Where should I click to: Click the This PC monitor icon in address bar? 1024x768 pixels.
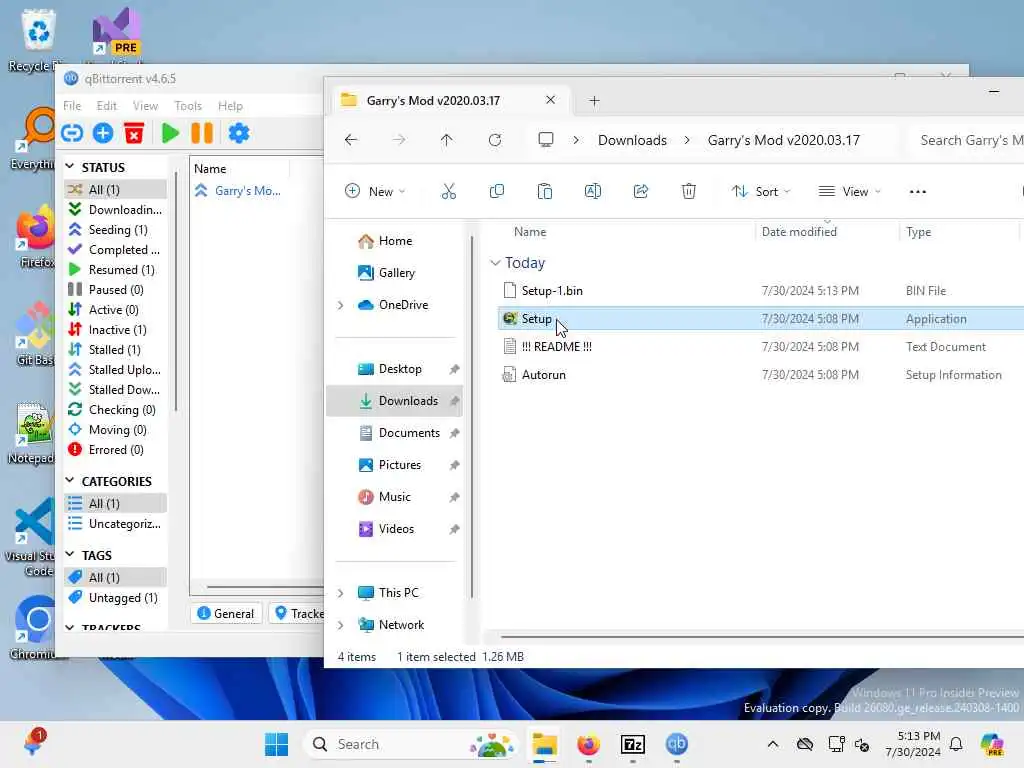click(x=546, y=140)
